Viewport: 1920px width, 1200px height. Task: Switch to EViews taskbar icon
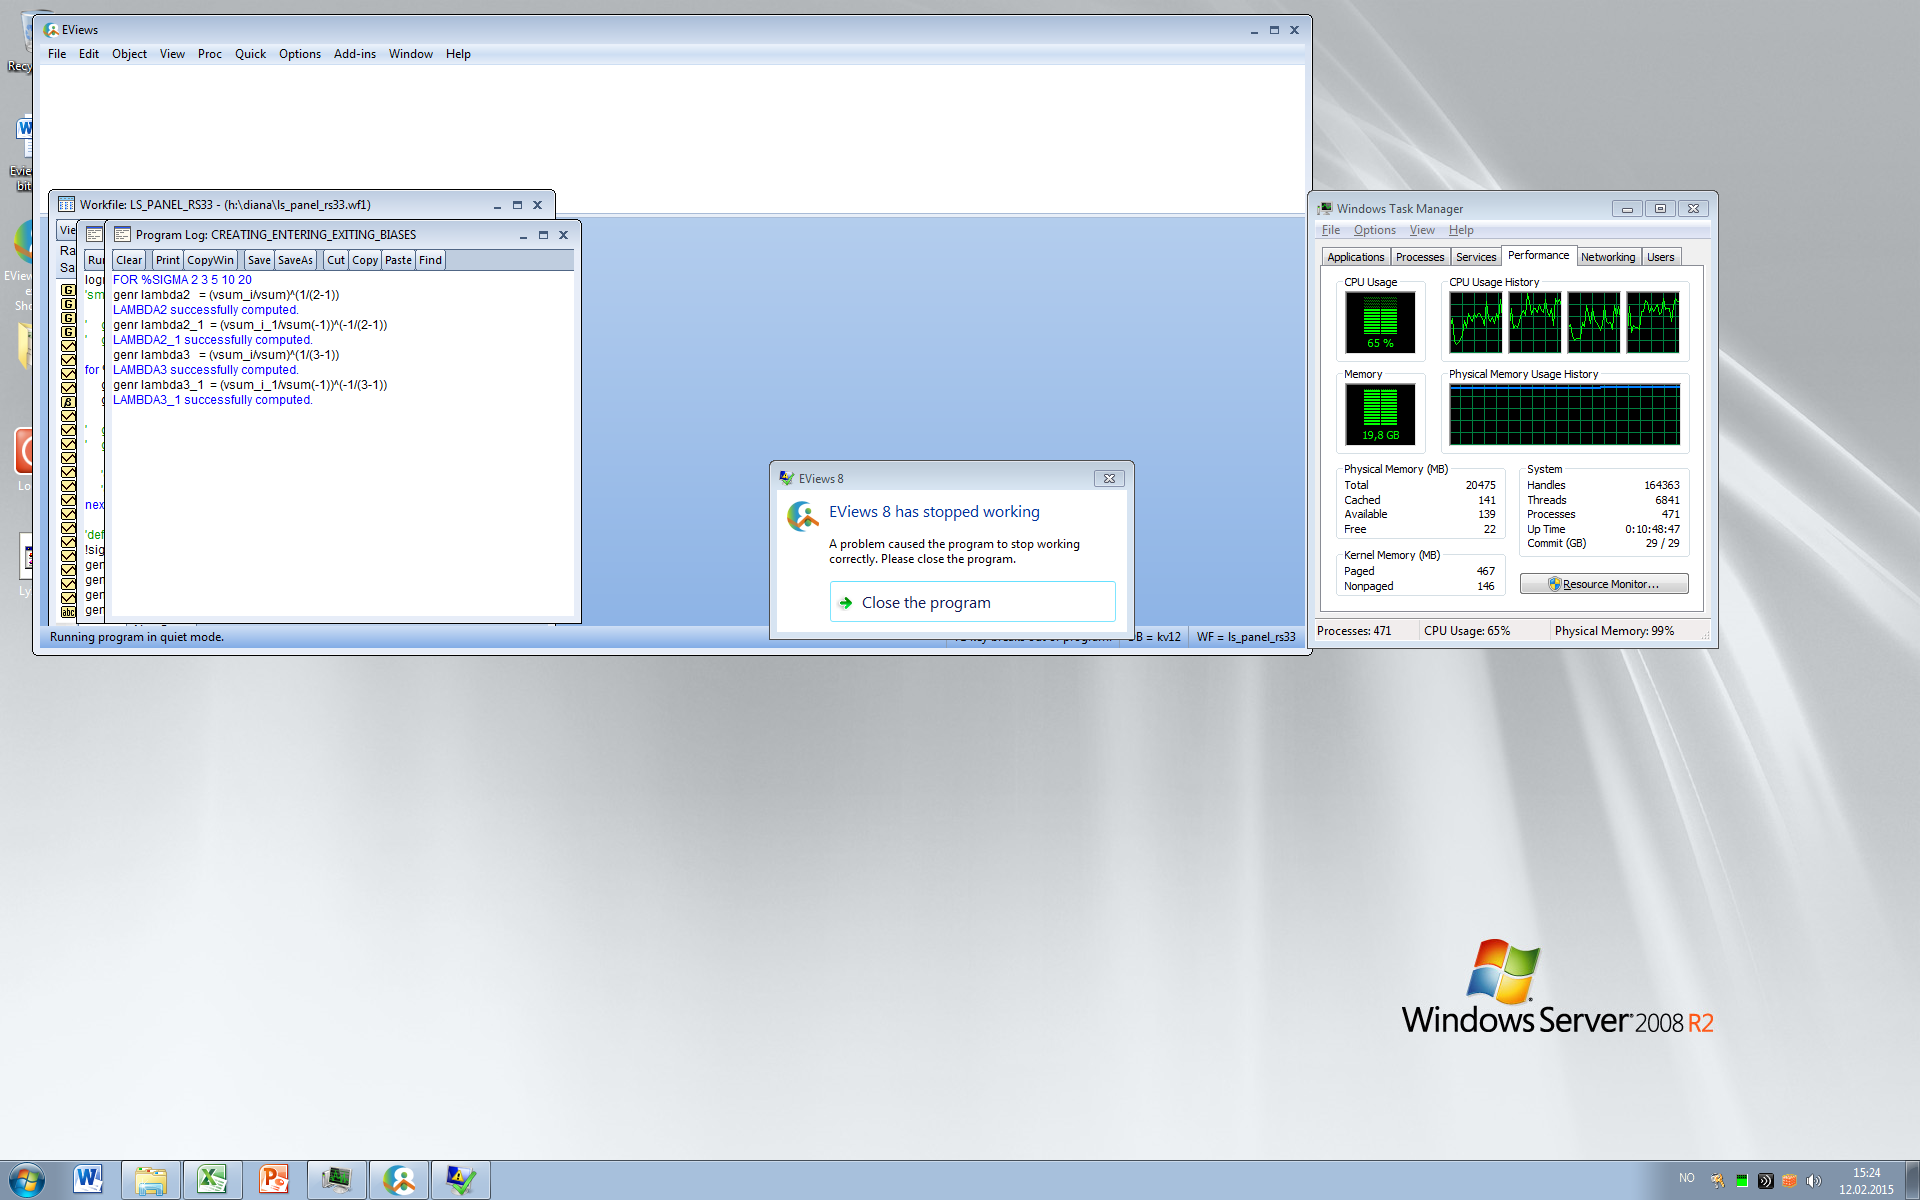point(399,1180)
